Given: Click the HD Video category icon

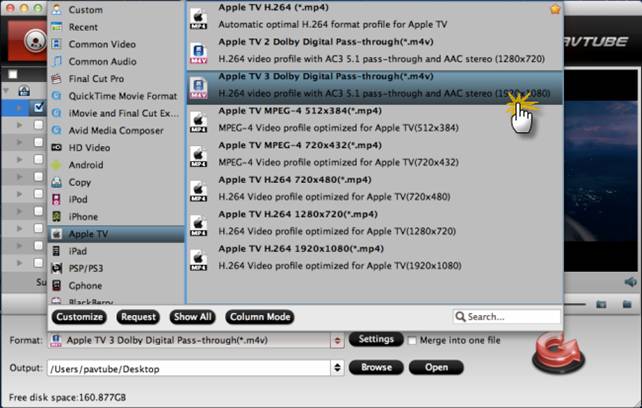Looking at the screenshot, I should pyautogui.click(x=57, y=147).
